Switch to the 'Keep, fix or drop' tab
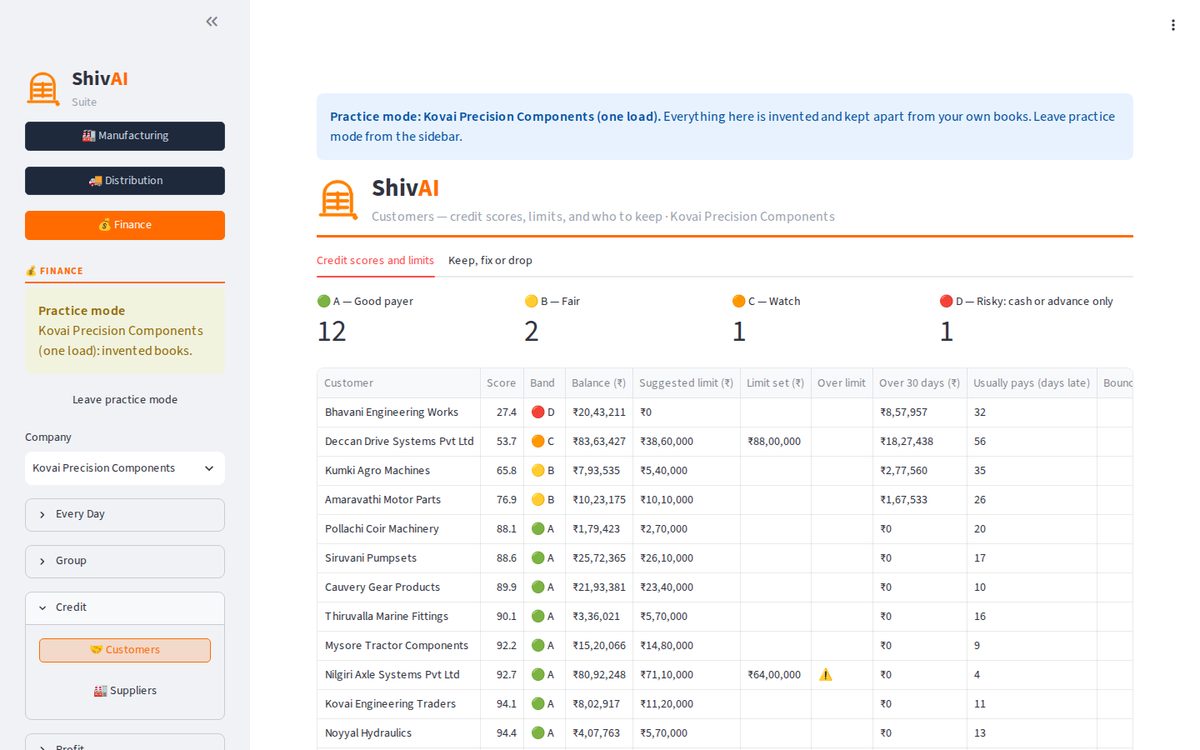This screenshot has width=1200, height=750. pos(490,260)
